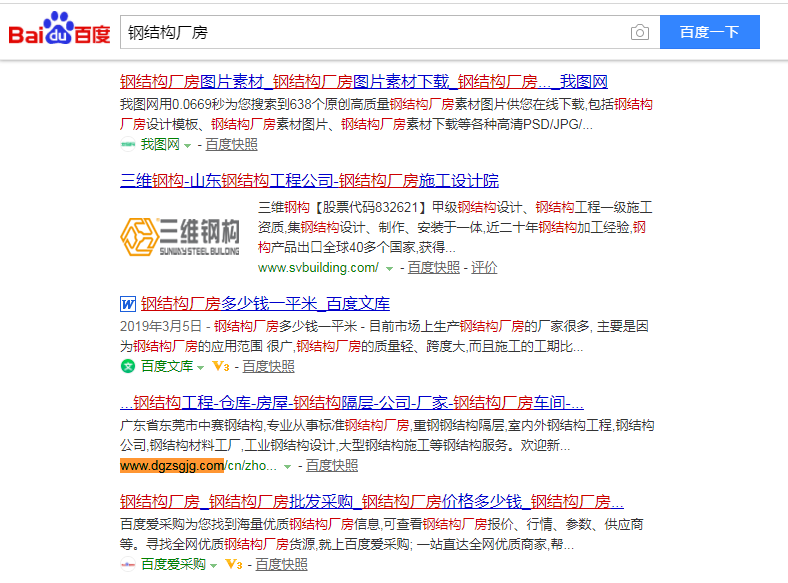This screenshot has width=788, height=583.
Task: Click the Word document icon
Action: [128, 304]
